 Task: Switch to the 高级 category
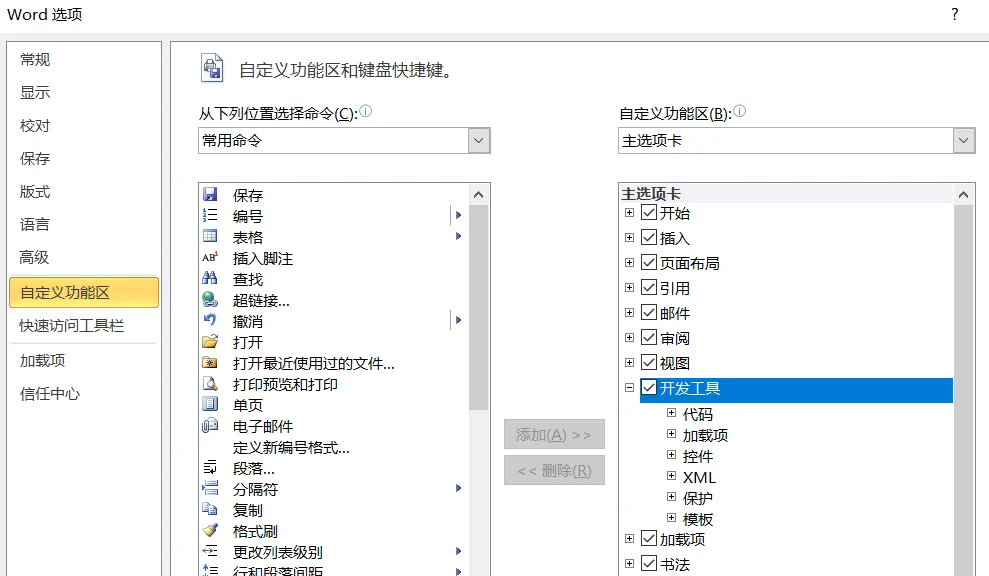pos(34,257)
